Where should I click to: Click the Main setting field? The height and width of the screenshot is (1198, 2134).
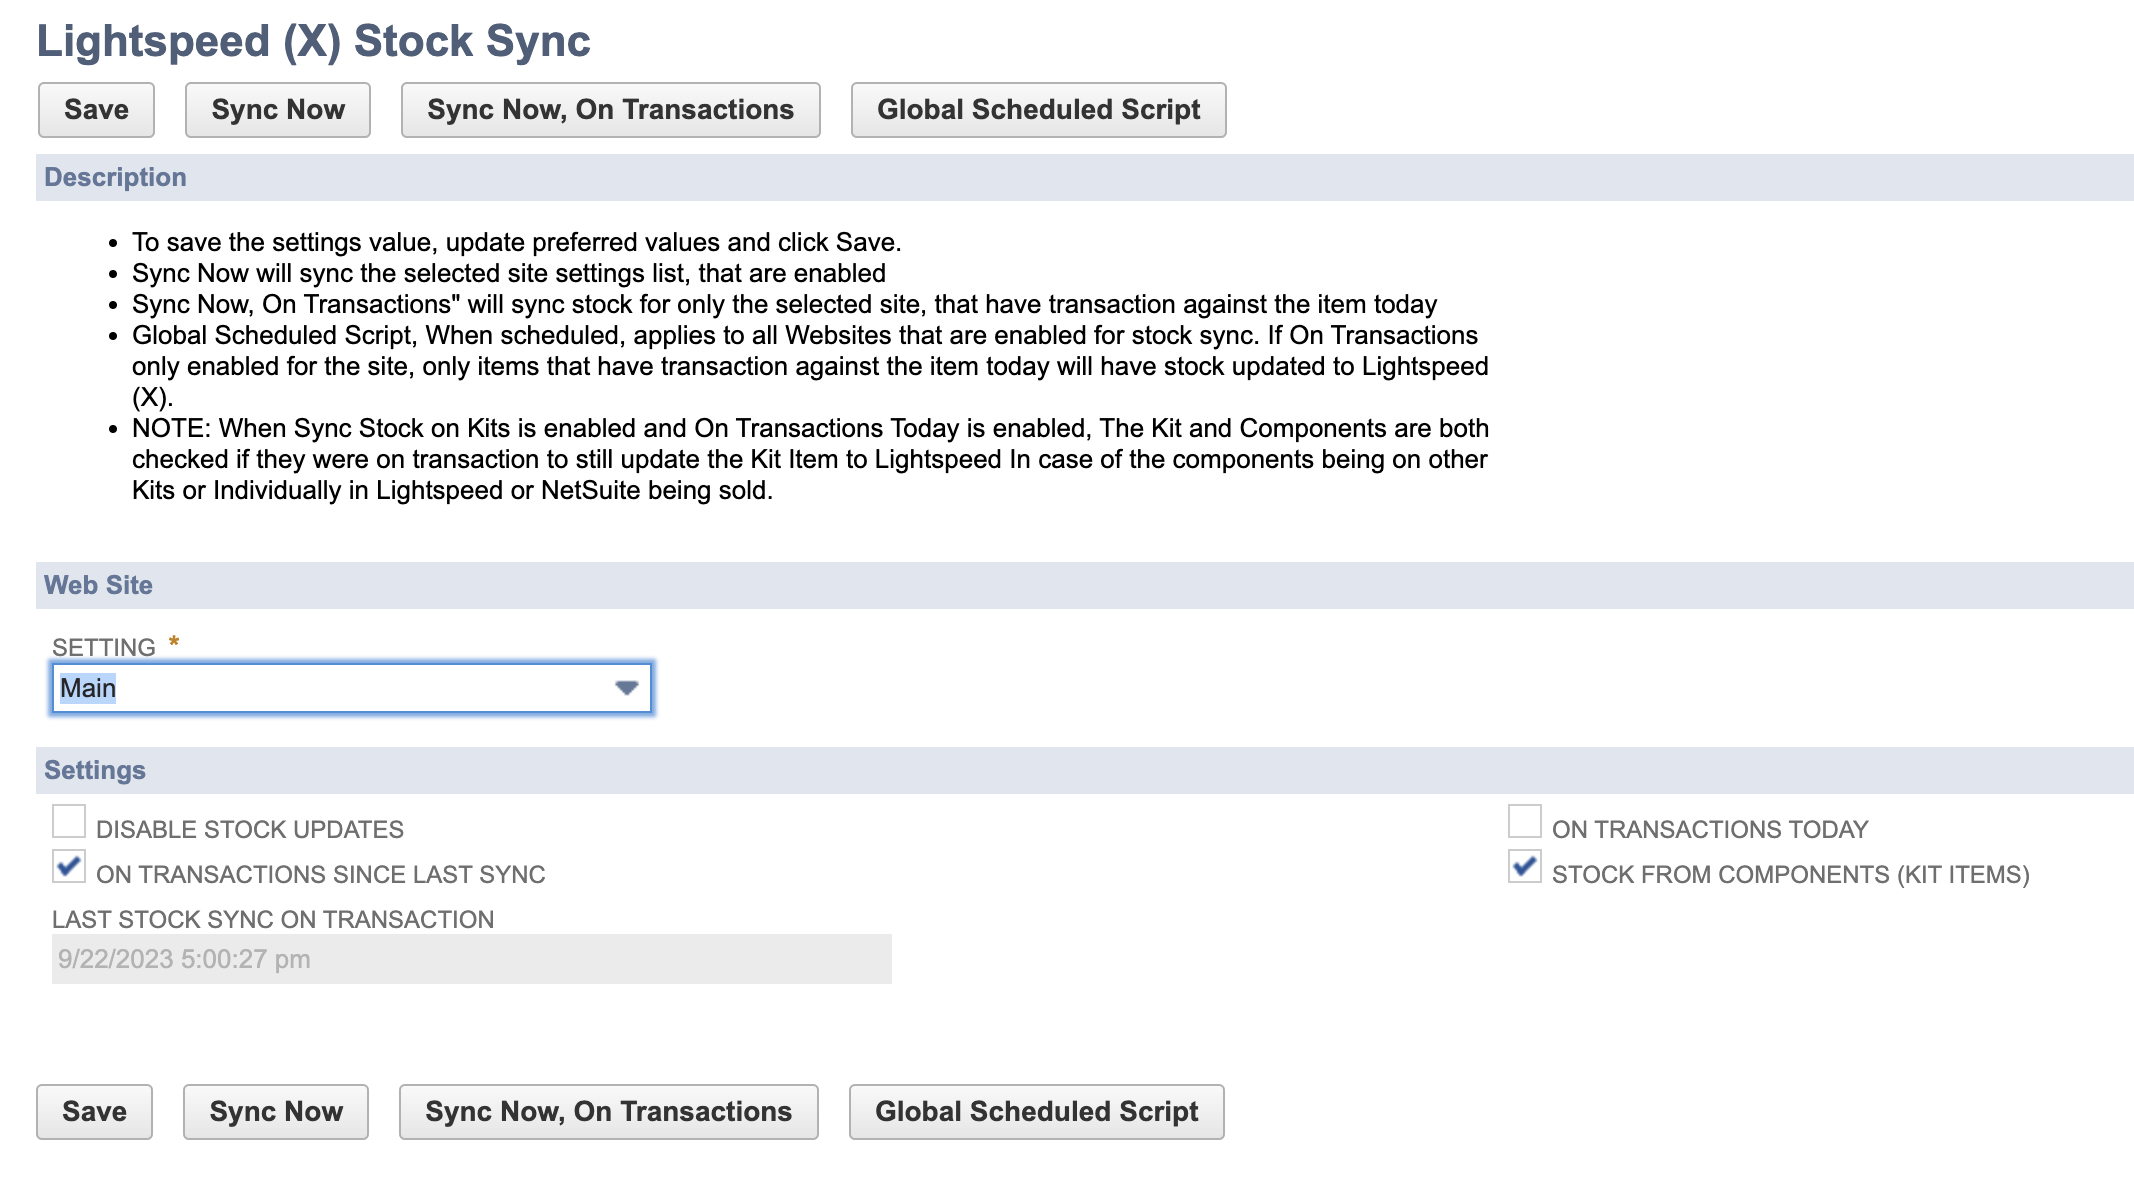click(x=351, y=688)
